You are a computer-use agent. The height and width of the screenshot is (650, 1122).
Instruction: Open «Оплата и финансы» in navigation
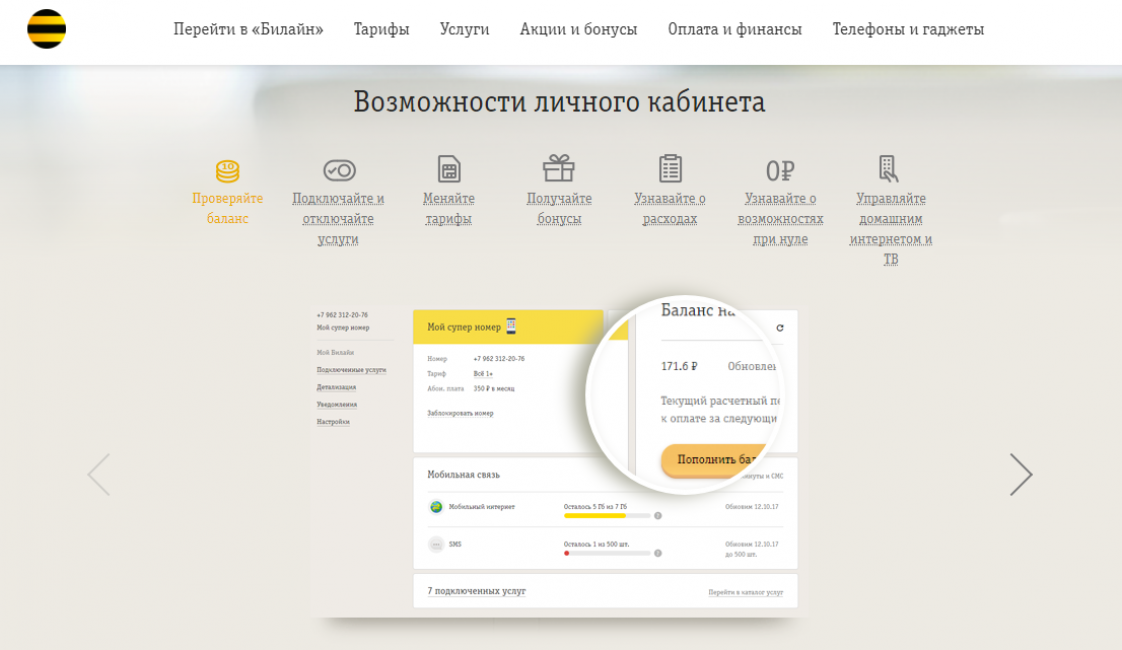[x=734, y=29]
